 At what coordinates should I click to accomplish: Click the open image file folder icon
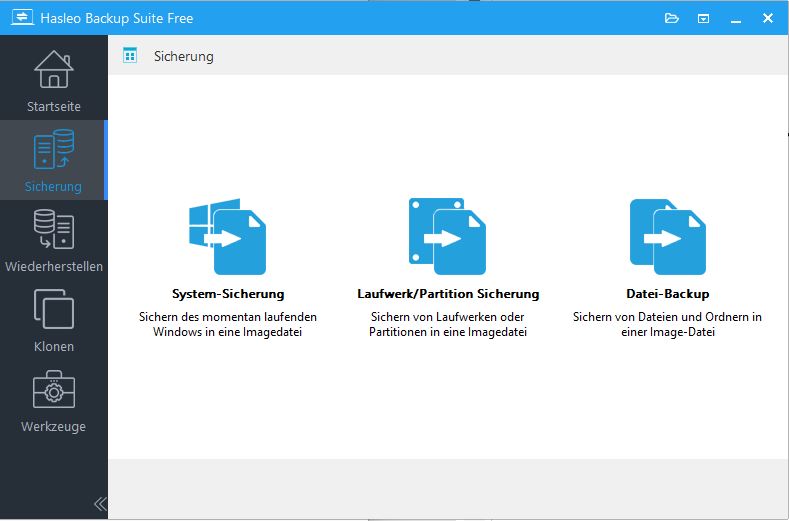pos(672,19)
